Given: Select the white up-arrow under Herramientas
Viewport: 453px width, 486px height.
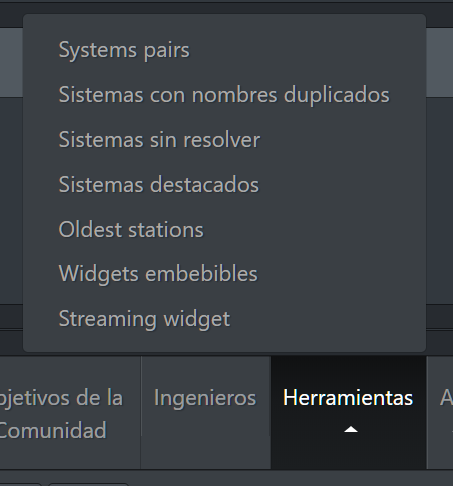Looking at the screenshot, I should coord(351,430).
